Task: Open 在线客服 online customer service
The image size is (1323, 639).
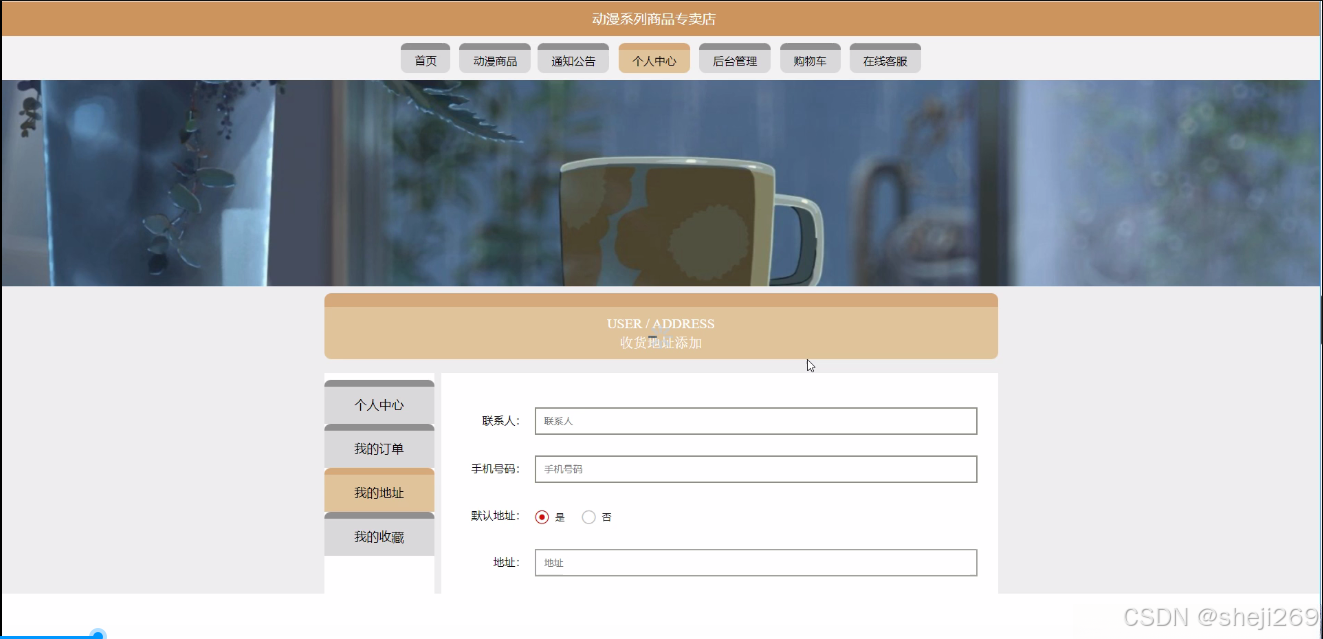Action: tap(884, 58)
